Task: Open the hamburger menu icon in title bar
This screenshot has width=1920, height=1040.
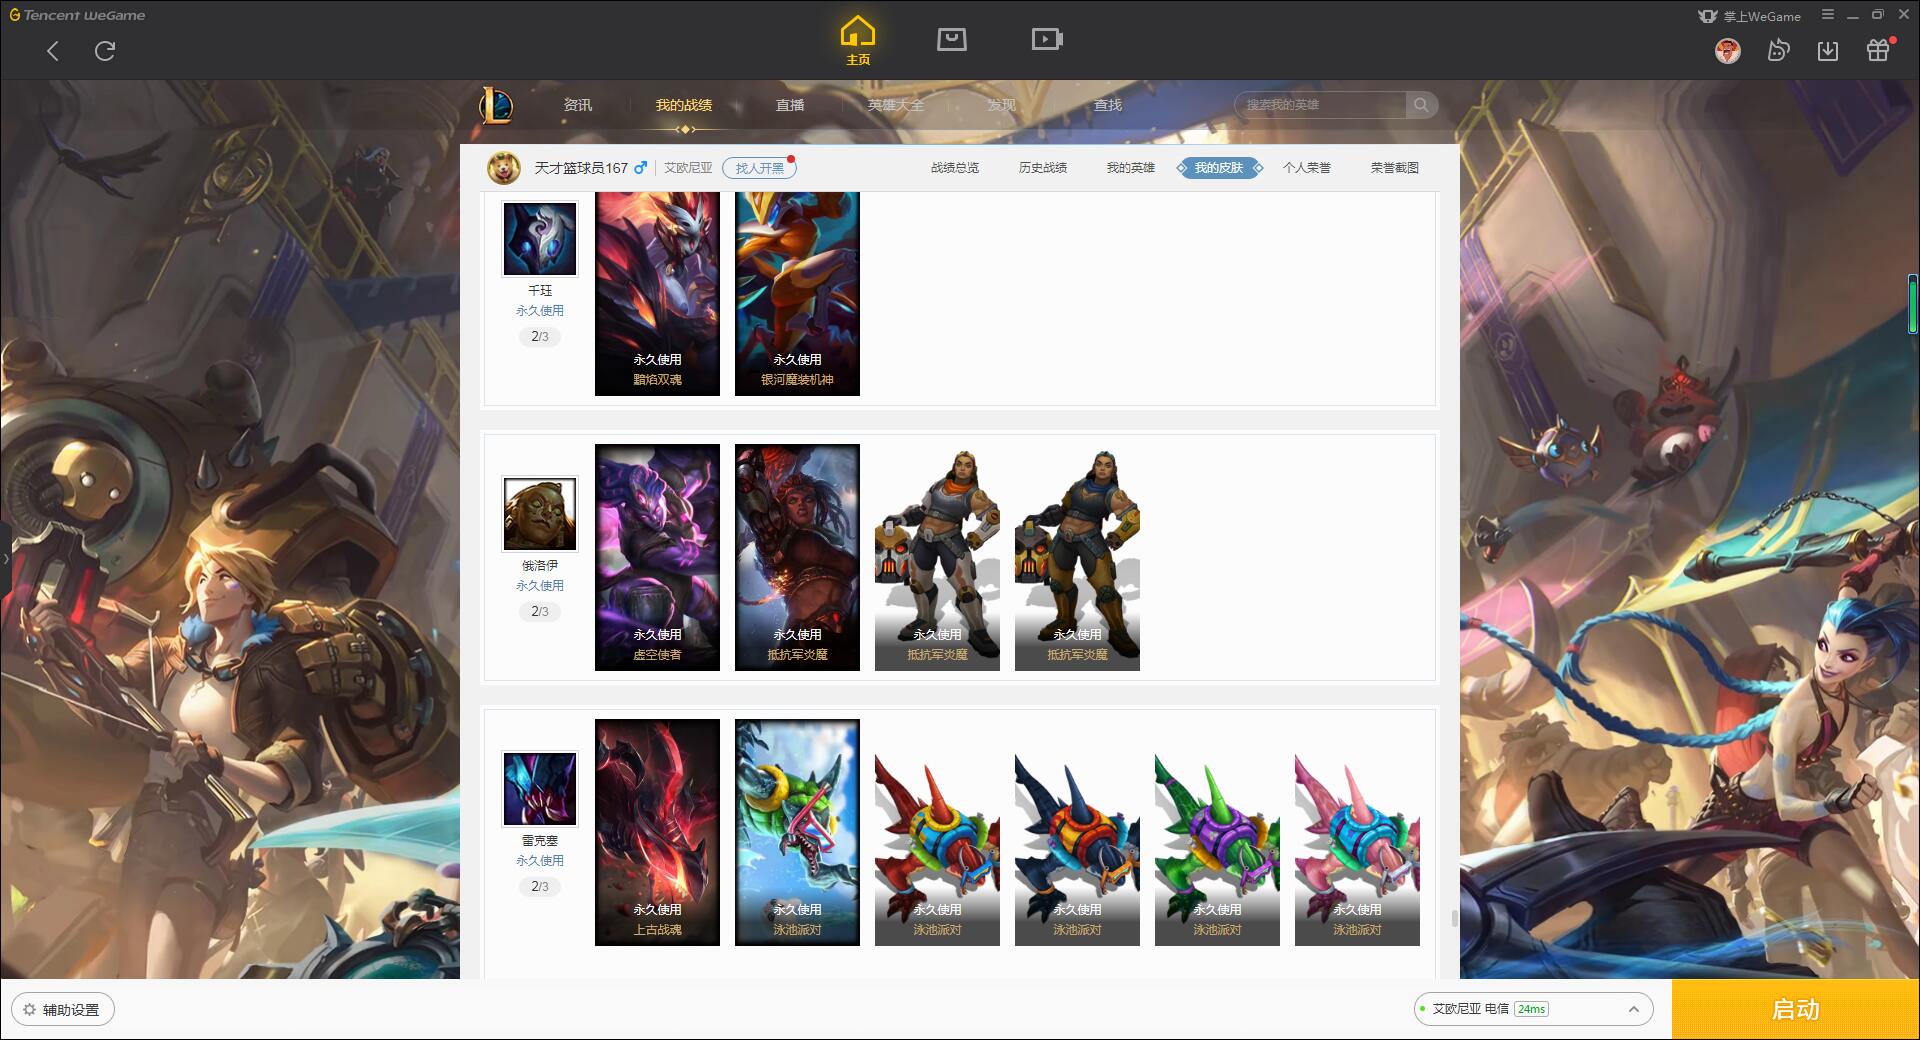Action: pyautogui.click(x=1828, y=15)
